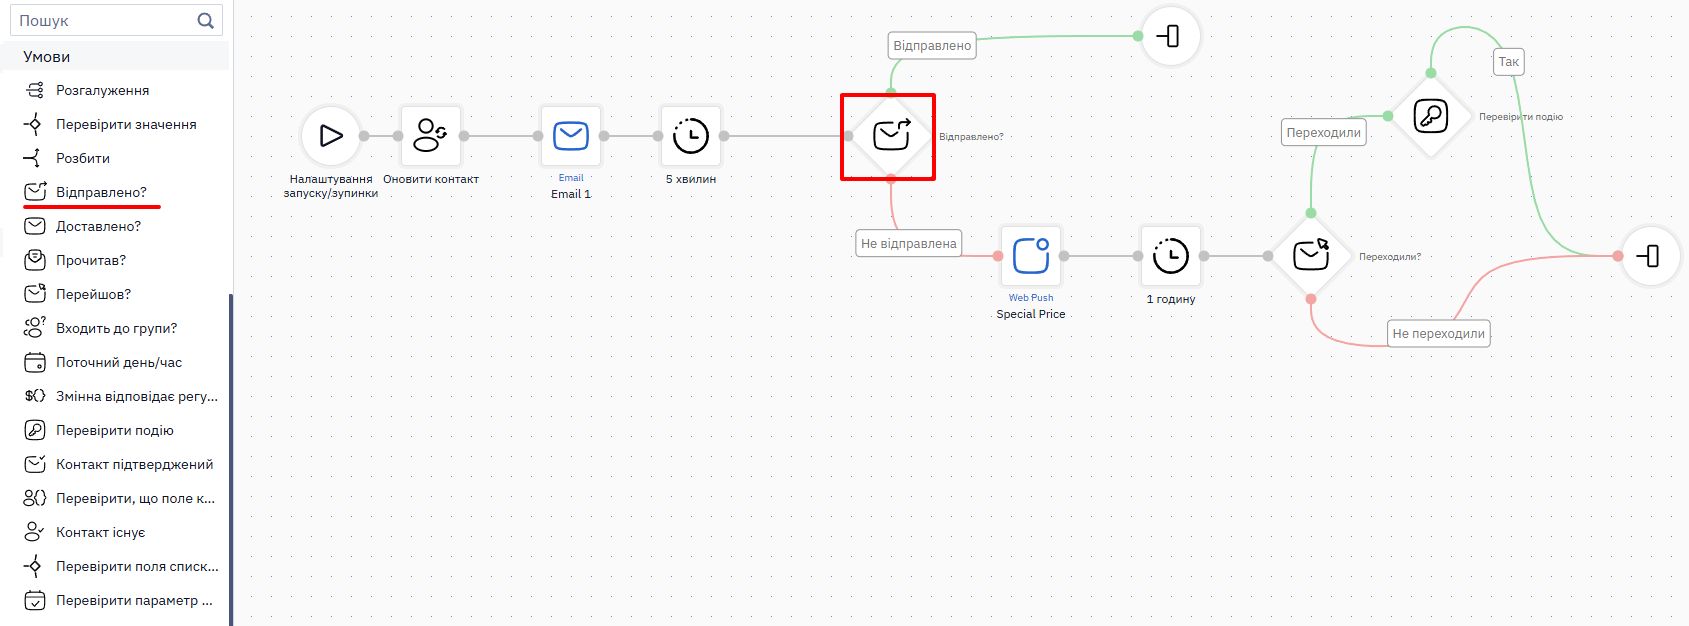Select the Контакт підтверджений icon
Screen dimensions: 1689x626
click(x=35, y=464)
